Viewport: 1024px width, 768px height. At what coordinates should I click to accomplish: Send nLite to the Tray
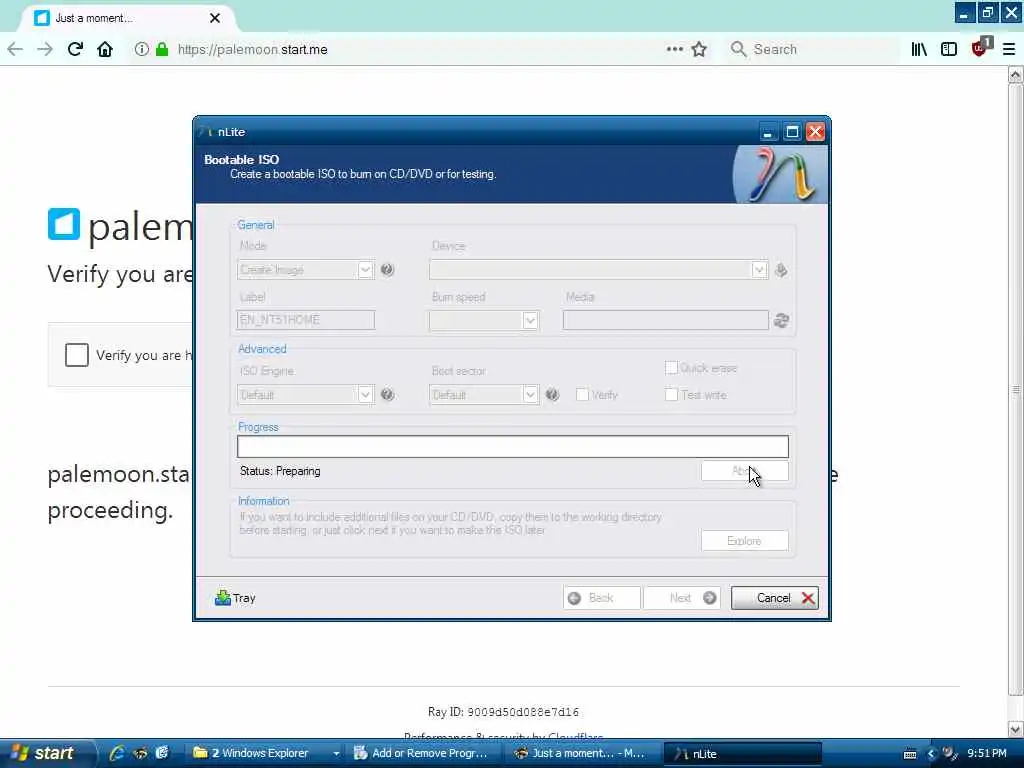235,598
